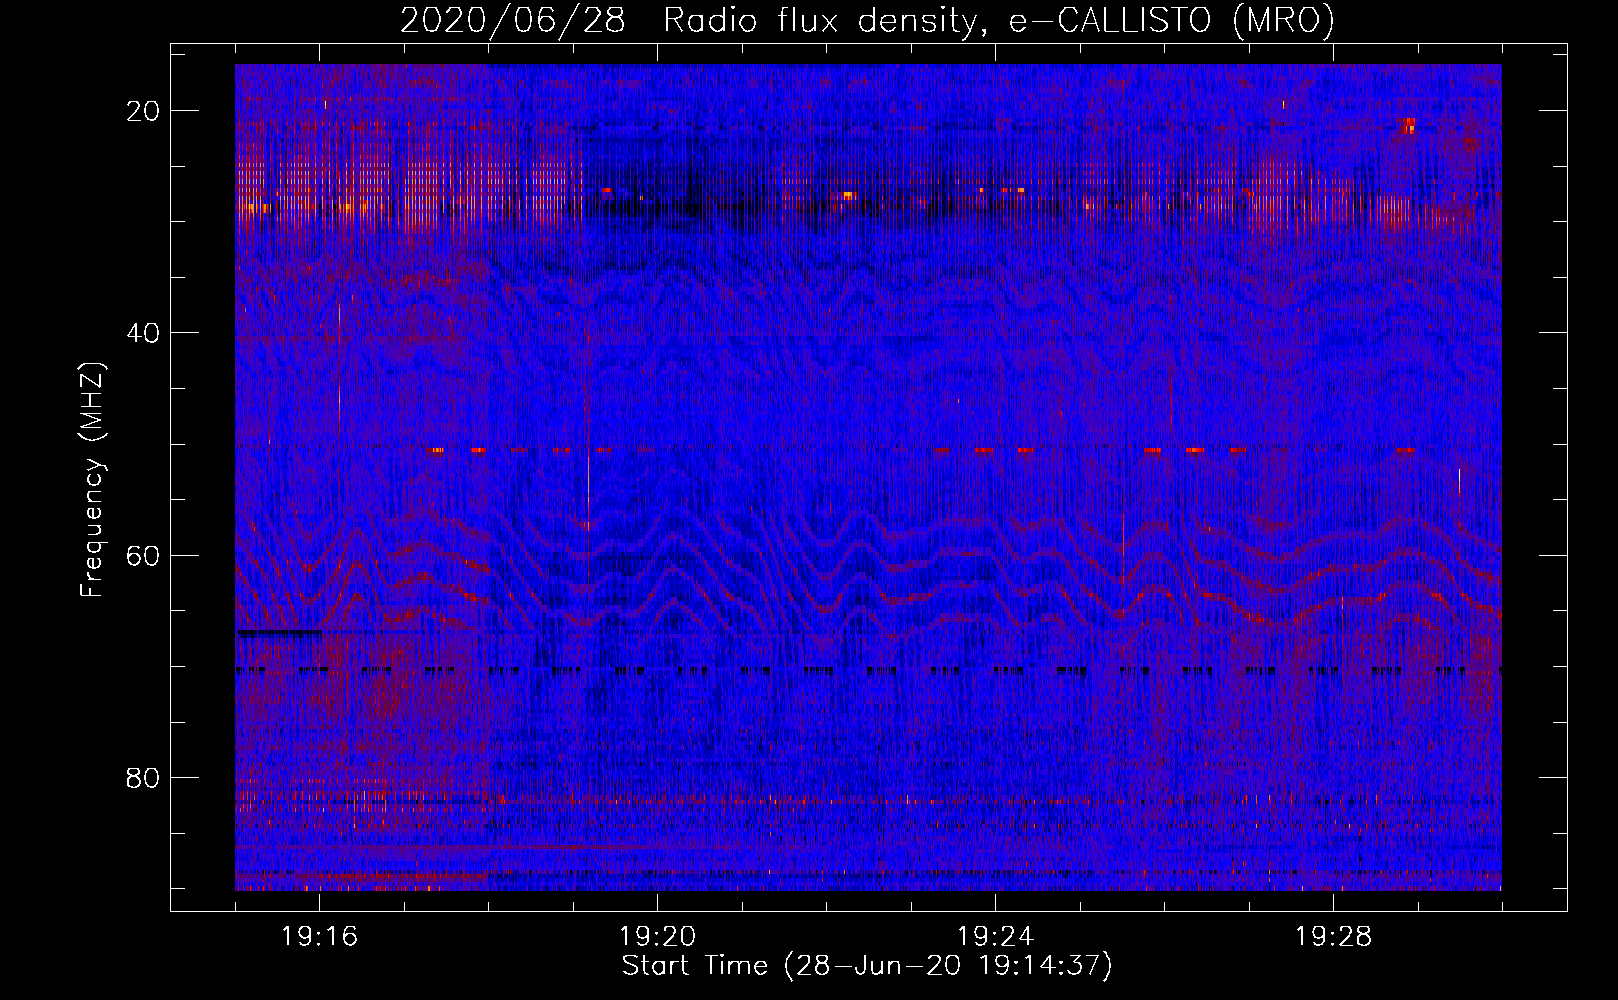The height and width of the screenshot is (1000, 1618).
Task: Click the spectrogram plot area
Action: pos(868,477)
